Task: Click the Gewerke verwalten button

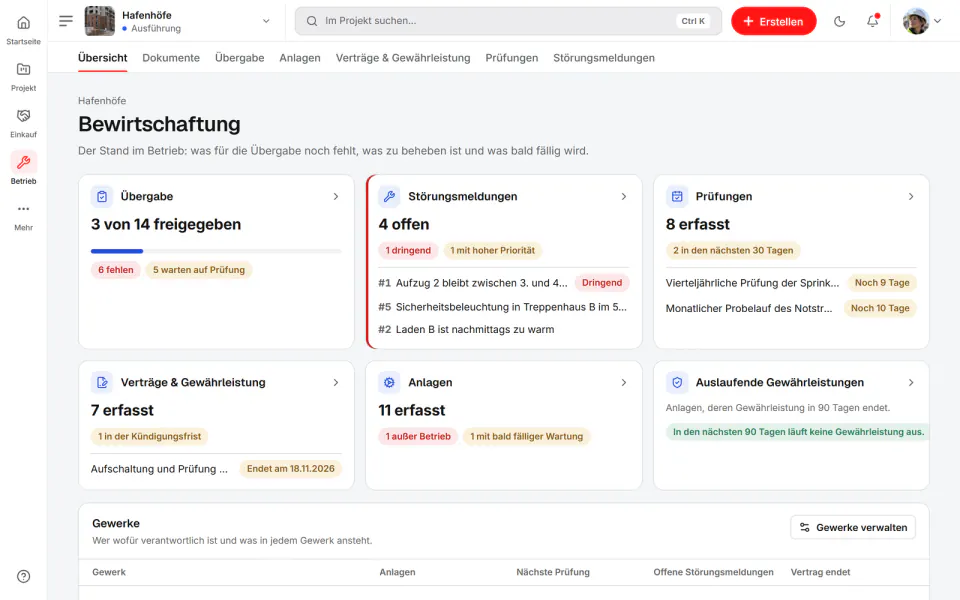Action: (x=853, y=527)
